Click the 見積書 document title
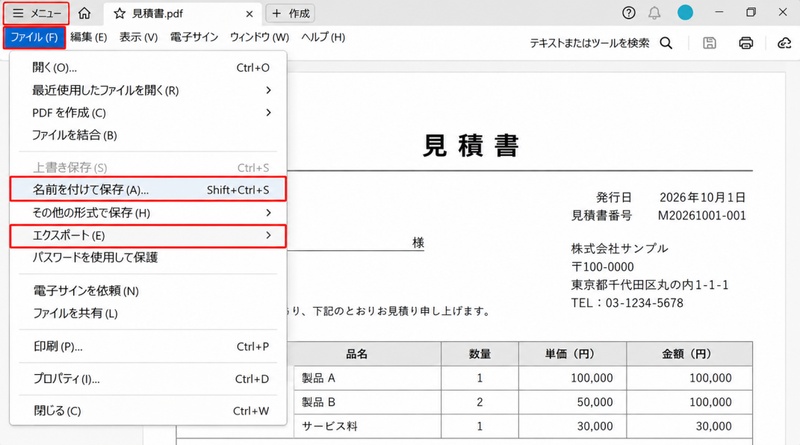The width and height of the screenshot is (800, 445). tap(471, 145)
